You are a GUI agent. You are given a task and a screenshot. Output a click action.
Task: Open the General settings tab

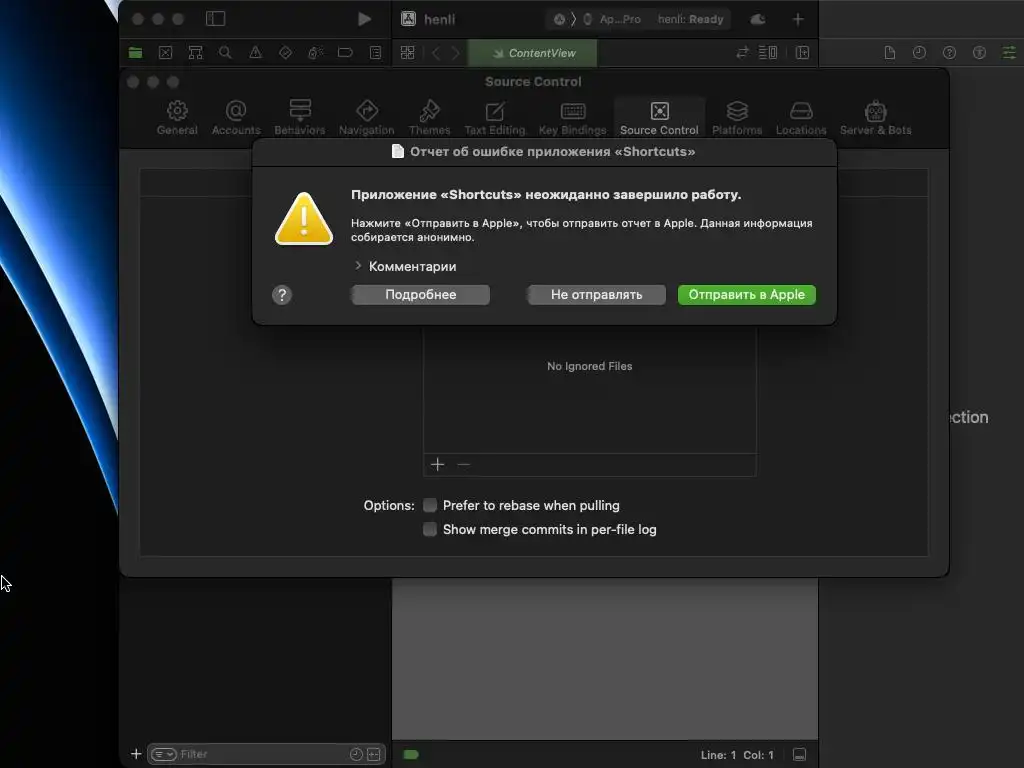click(177, 118)
